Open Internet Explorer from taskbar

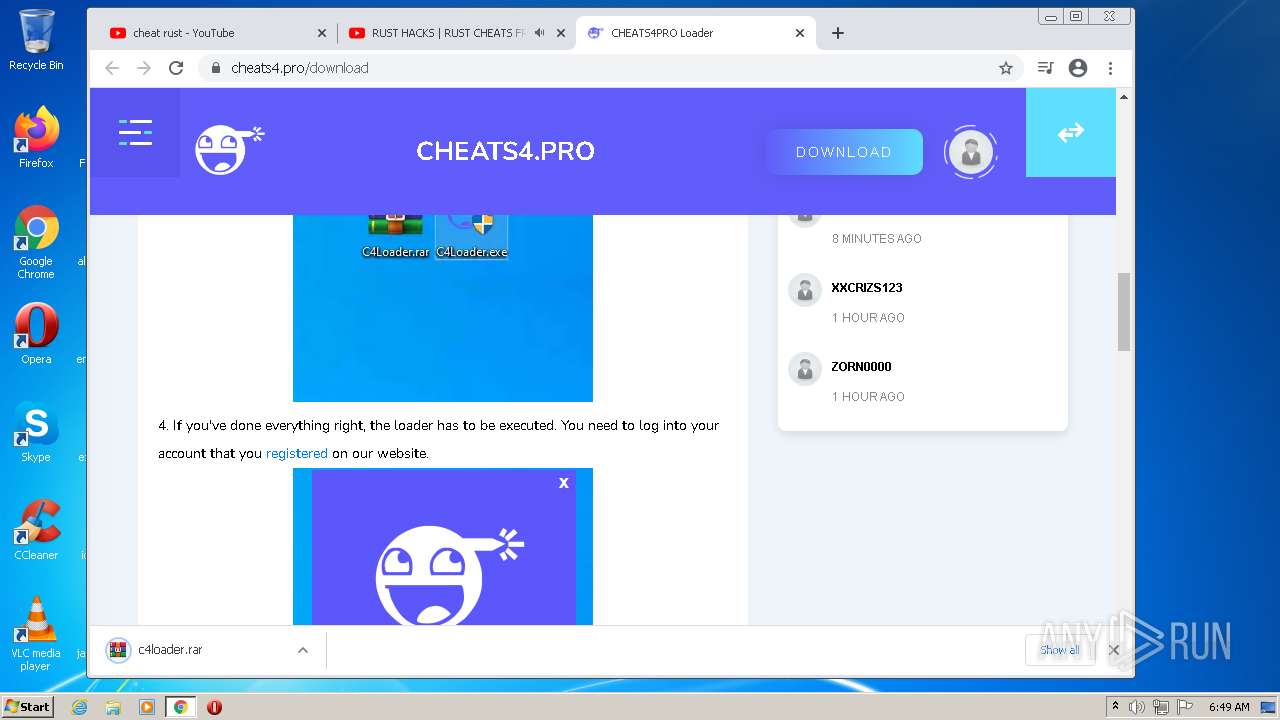point(80,707)
